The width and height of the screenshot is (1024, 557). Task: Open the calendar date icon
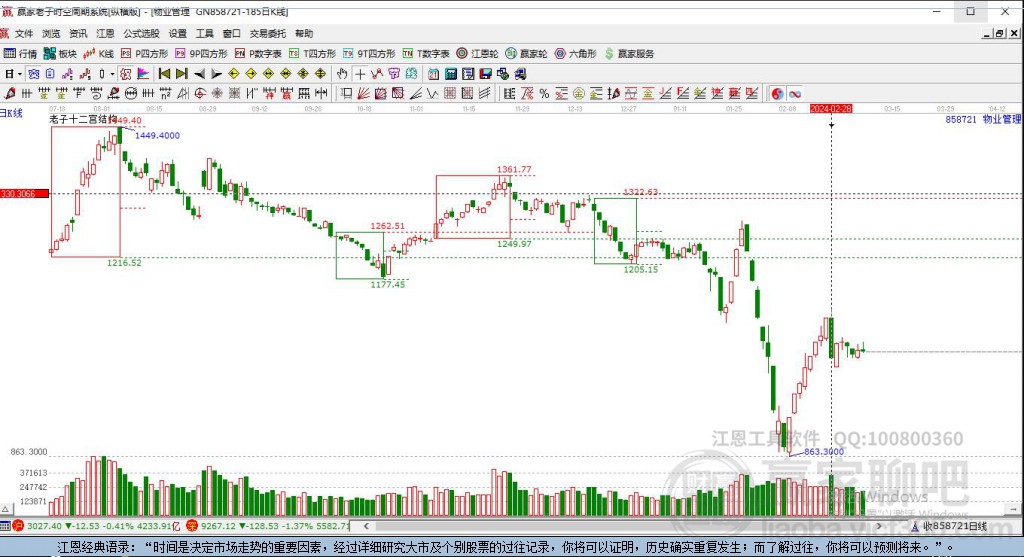pyautogui.click(x=433, y=74)
